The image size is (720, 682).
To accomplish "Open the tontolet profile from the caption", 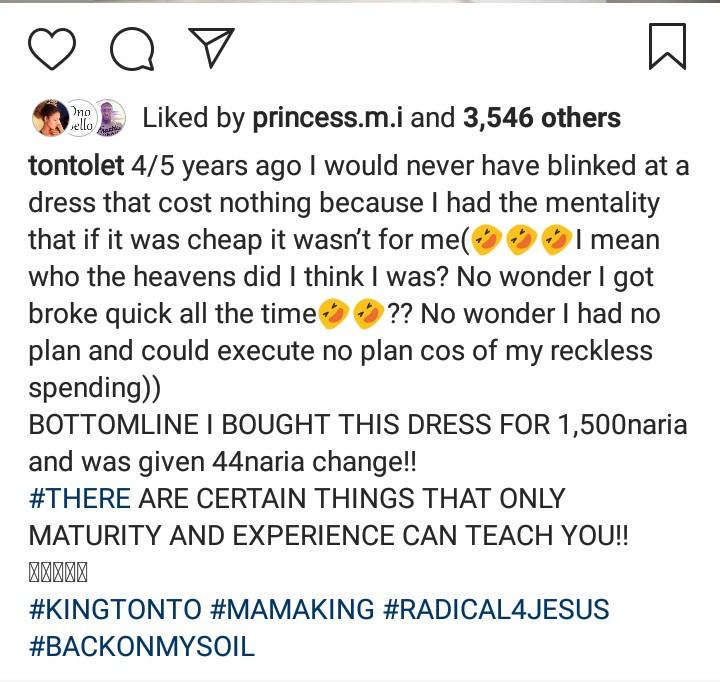I will [x=76, y=166].
